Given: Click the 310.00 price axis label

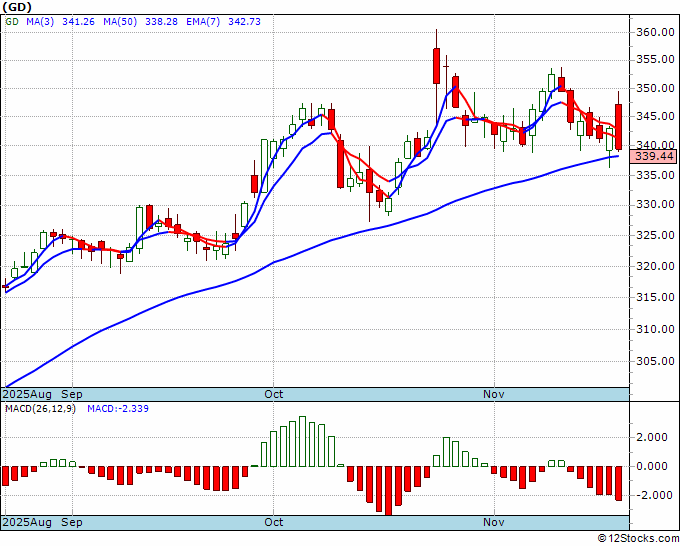Looking at the screenshot, I should (655, 330).
